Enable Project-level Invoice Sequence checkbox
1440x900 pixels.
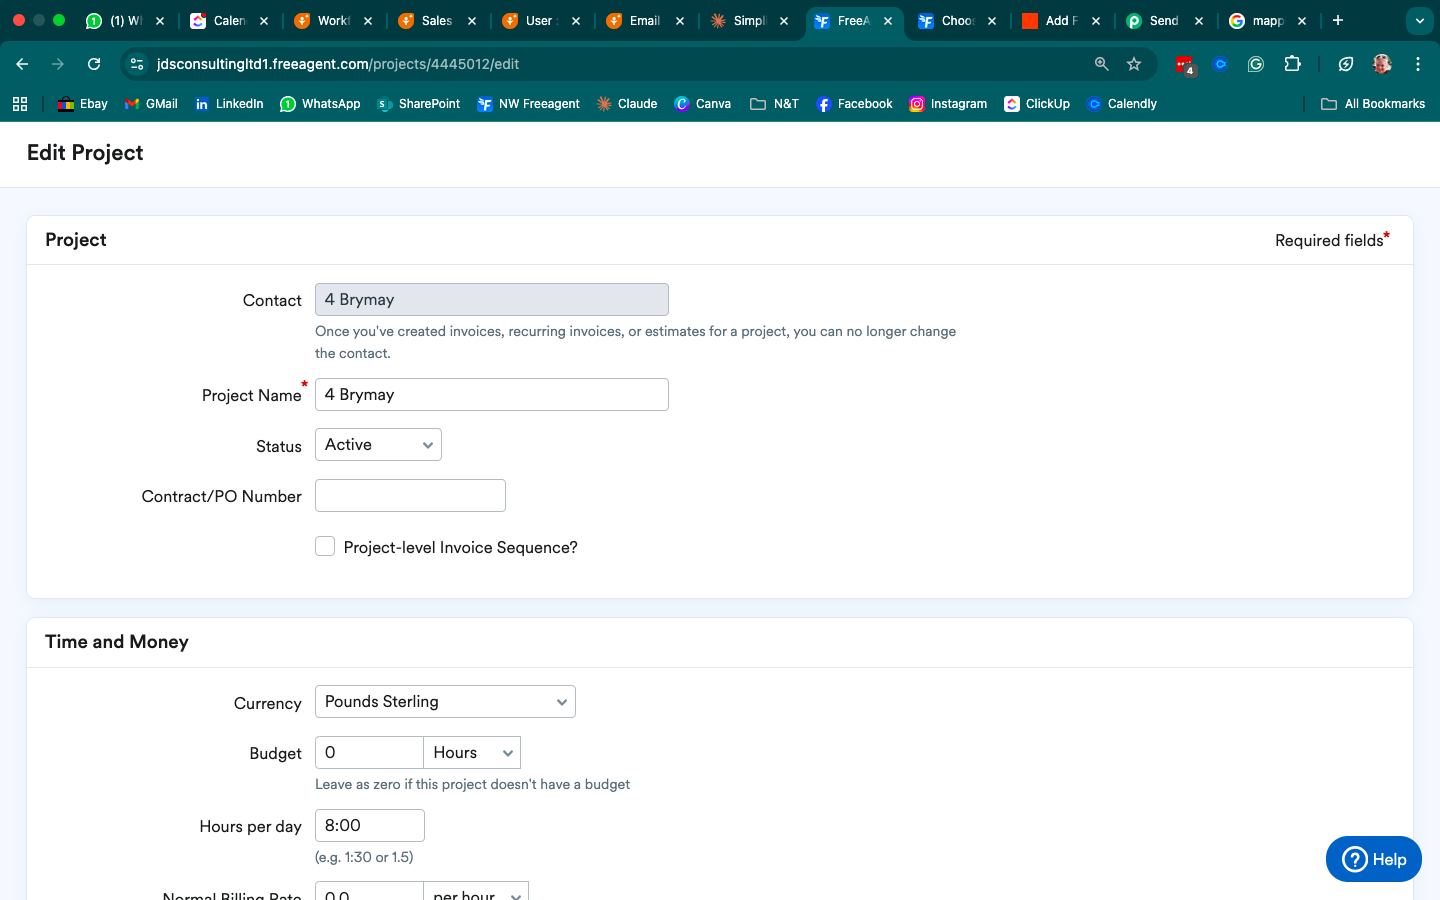pyautogui.click(x=325, y=546)
